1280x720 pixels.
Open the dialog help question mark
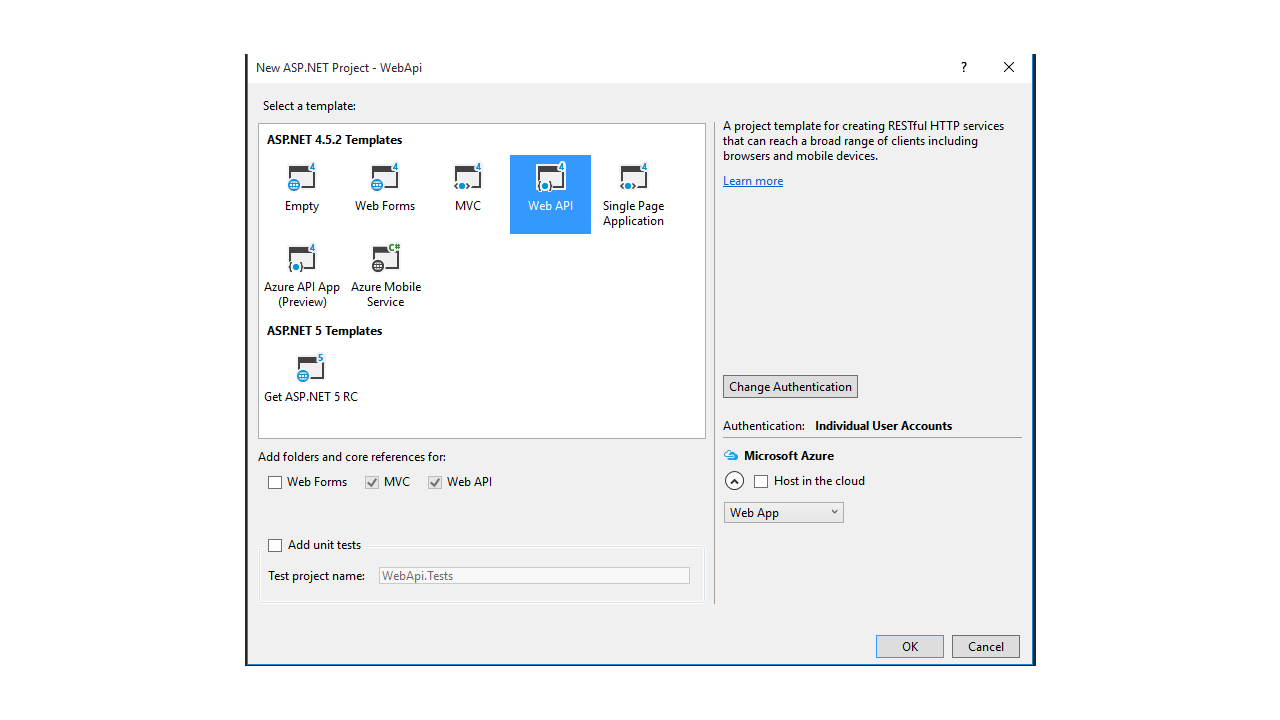[x=964, y=67]
